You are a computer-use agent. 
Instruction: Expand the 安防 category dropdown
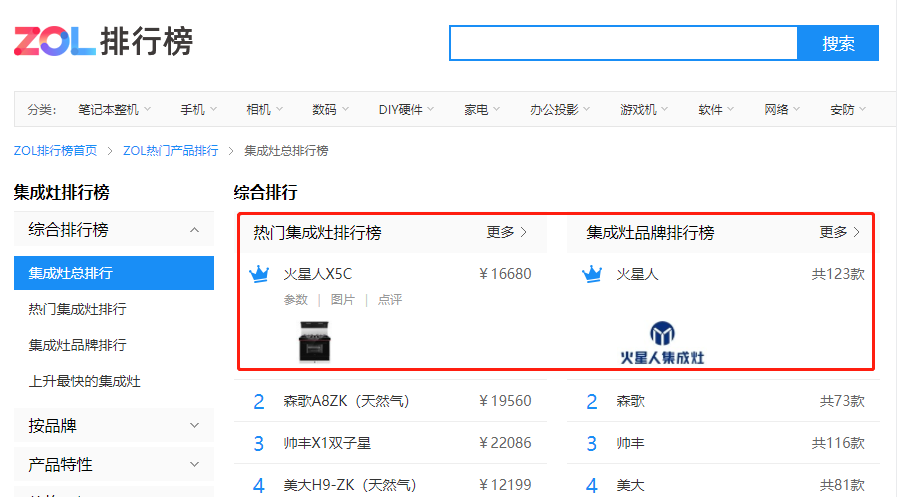(848, 109)
